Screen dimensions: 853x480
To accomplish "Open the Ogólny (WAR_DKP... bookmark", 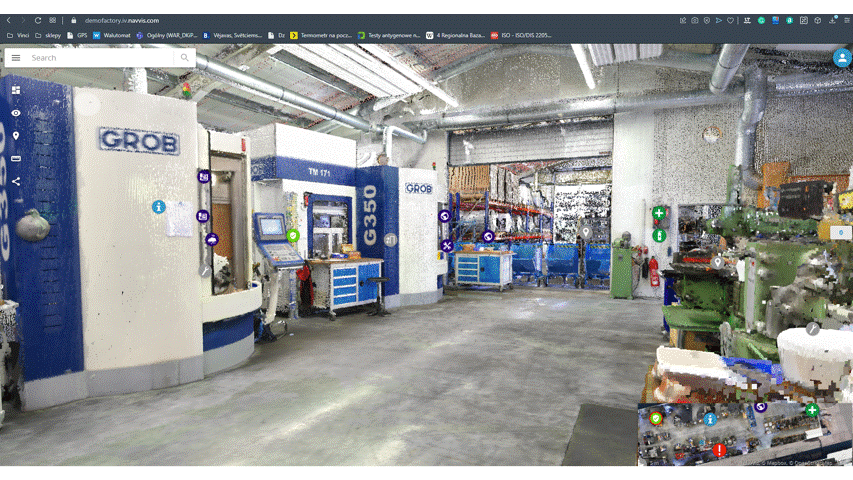I will pos(166,35).
